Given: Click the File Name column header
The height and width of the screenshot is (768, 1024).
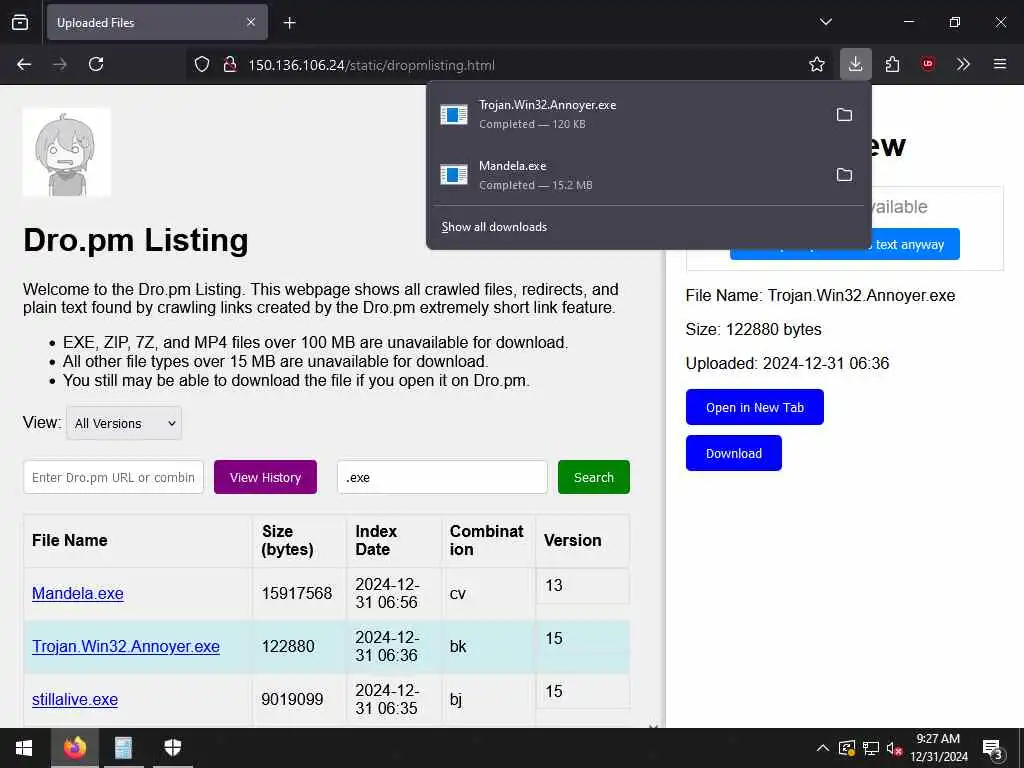Looking at the screenshot, I should (x=138, y=541).
